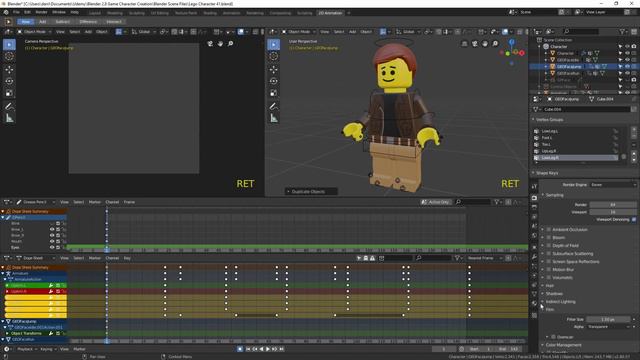Image resolution: width=640 pixels, height=360 pixels.
Task: Click the zoom magnifier icon in right viewport
Action: tap(495, 43)
